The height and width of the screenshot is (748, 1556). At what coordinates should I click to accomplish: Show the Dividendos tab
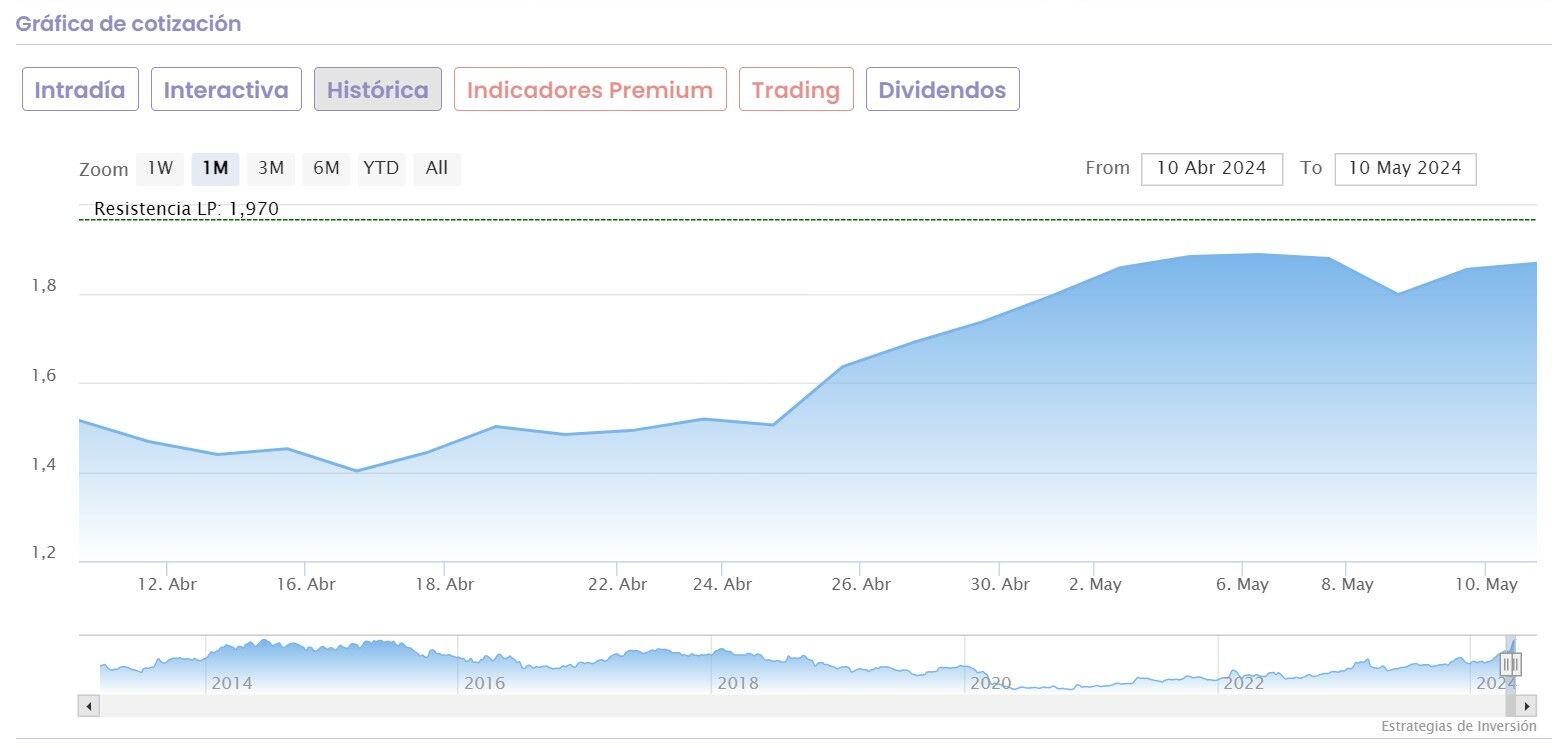(x=942, y=90)
